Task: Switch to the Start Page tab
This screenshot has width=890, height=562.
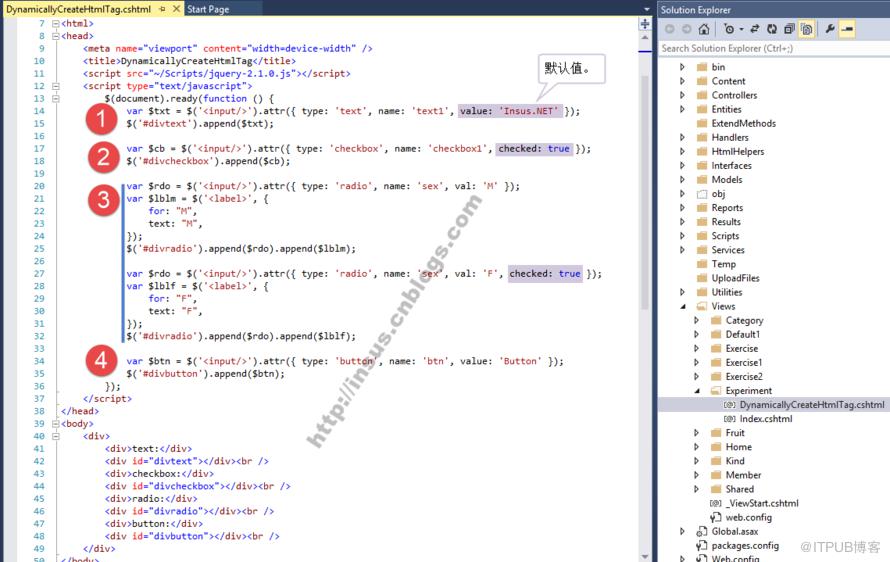Action: pyautogui.click(x=208, y=9)
